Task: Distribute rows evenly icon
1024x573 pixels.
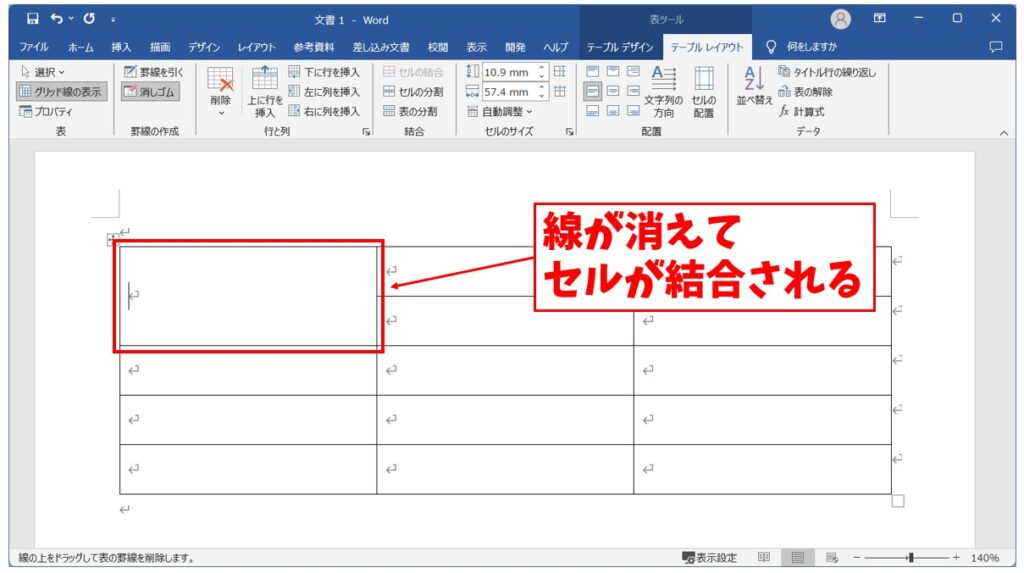Action: click(560, 71)
